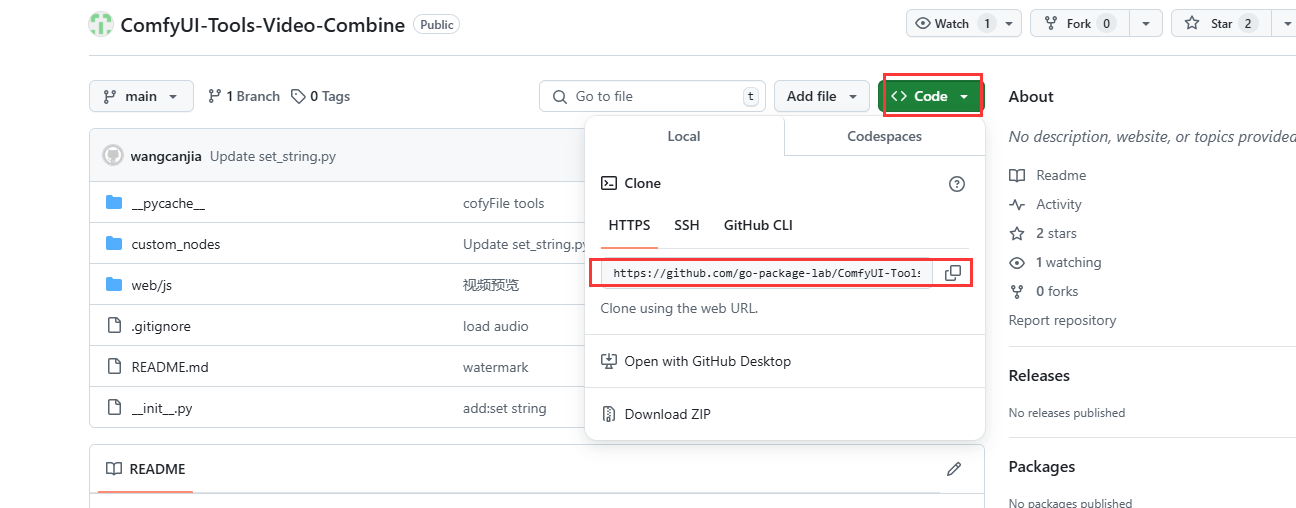1296x508 pixels.
Task: Click the eye icon next to 1 watching
Action: pyautogui.click(x=1017, y=262)
